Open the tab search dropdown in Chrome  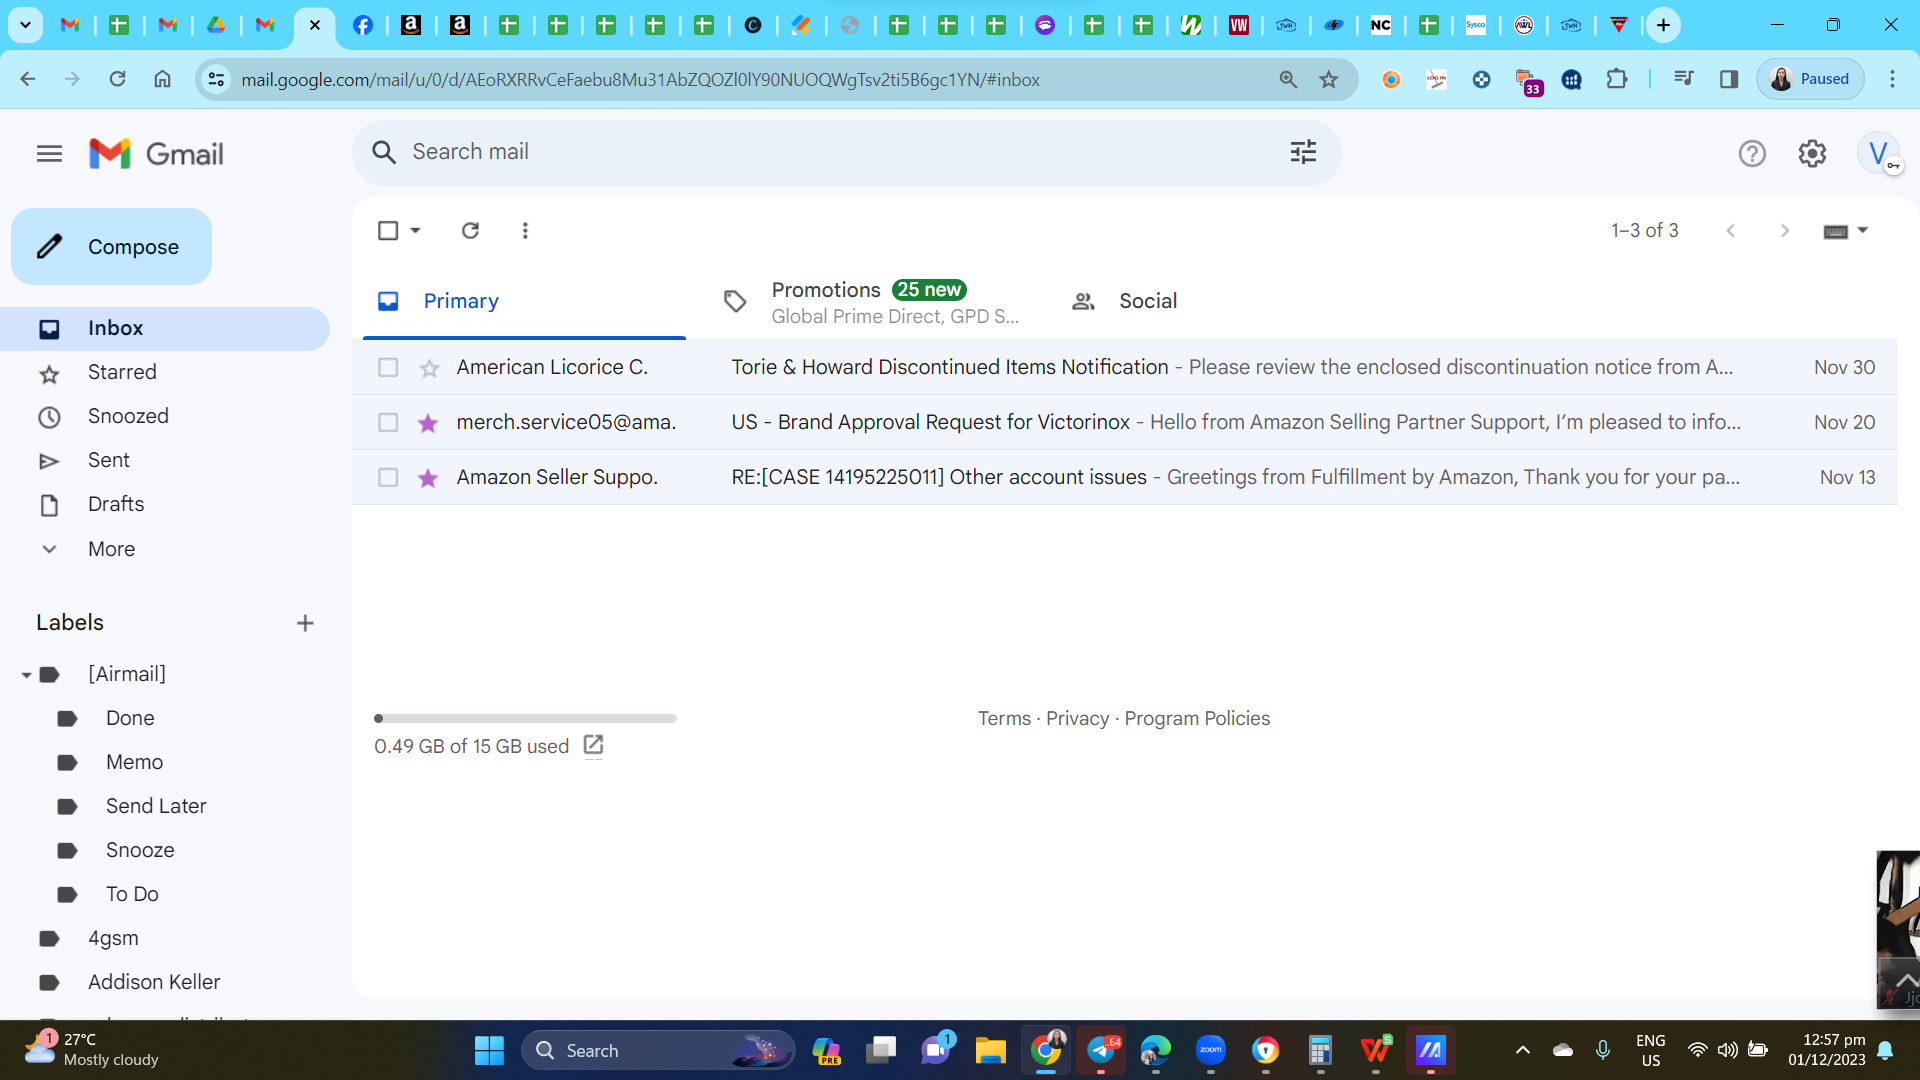point(25,25)
